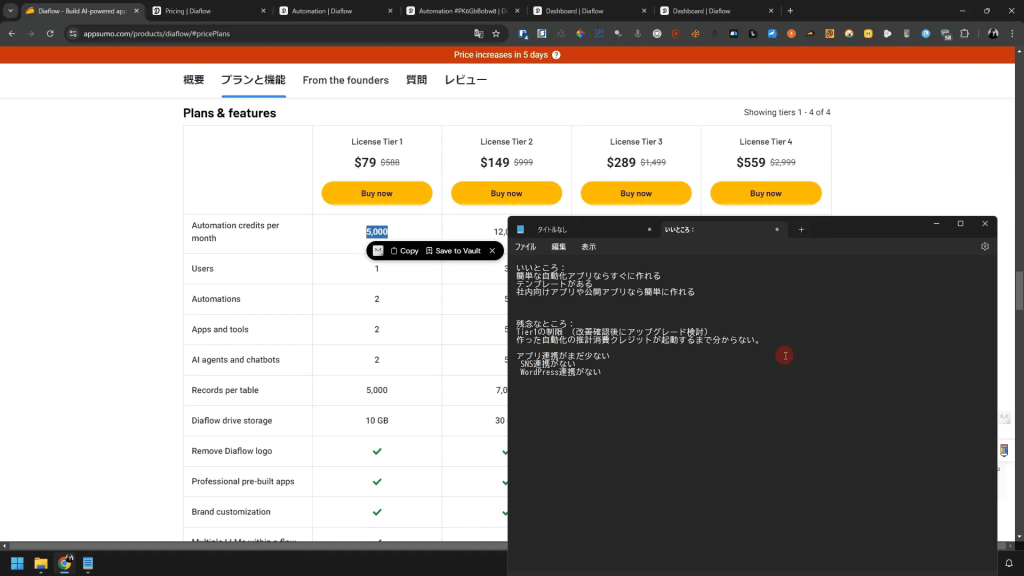Screen dimensions: 1024x576
Task: Buy now for License Tier 1
Action: (x=377, y=193)
